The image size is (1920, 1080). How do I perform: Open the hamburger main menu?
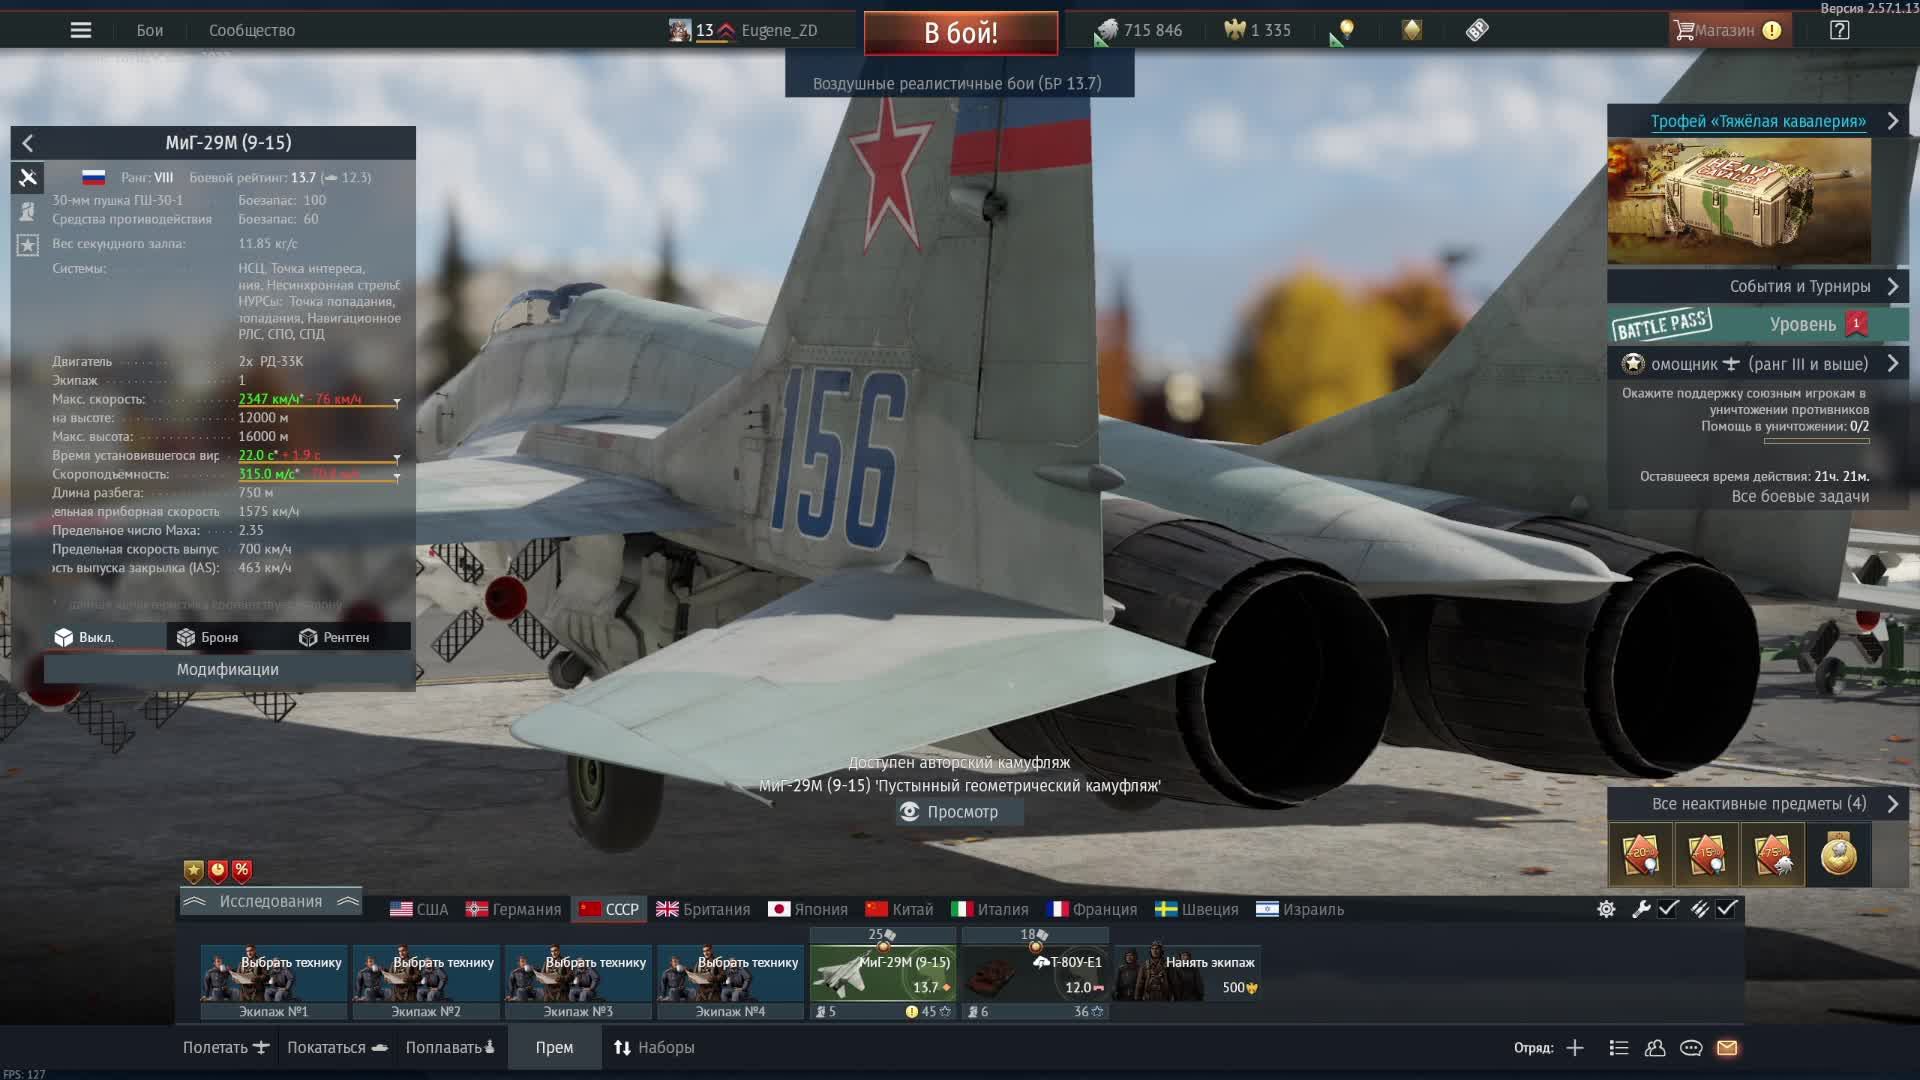(x=81, y=30)
